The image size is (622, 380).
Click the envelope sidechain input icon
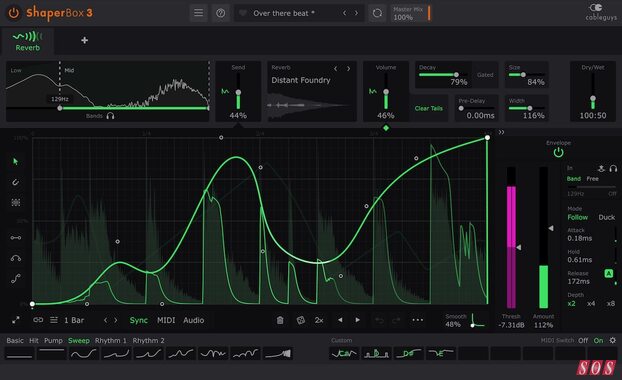click(601, 169)
